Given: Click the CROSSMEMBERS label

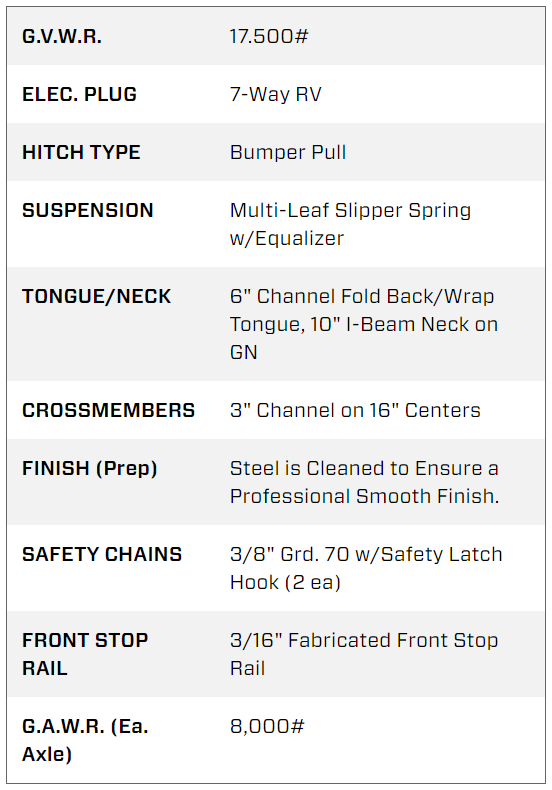Looking at the screenshot, I should 108,410.
